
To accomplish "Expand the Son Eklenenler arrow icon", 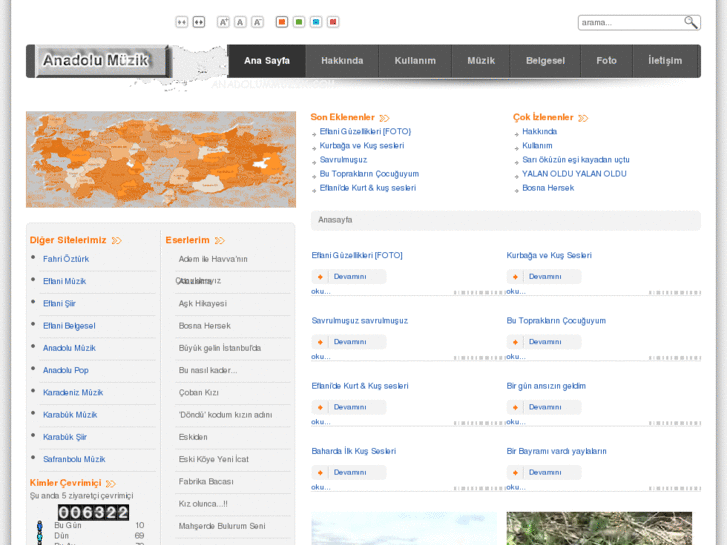I will click(385, 118).
